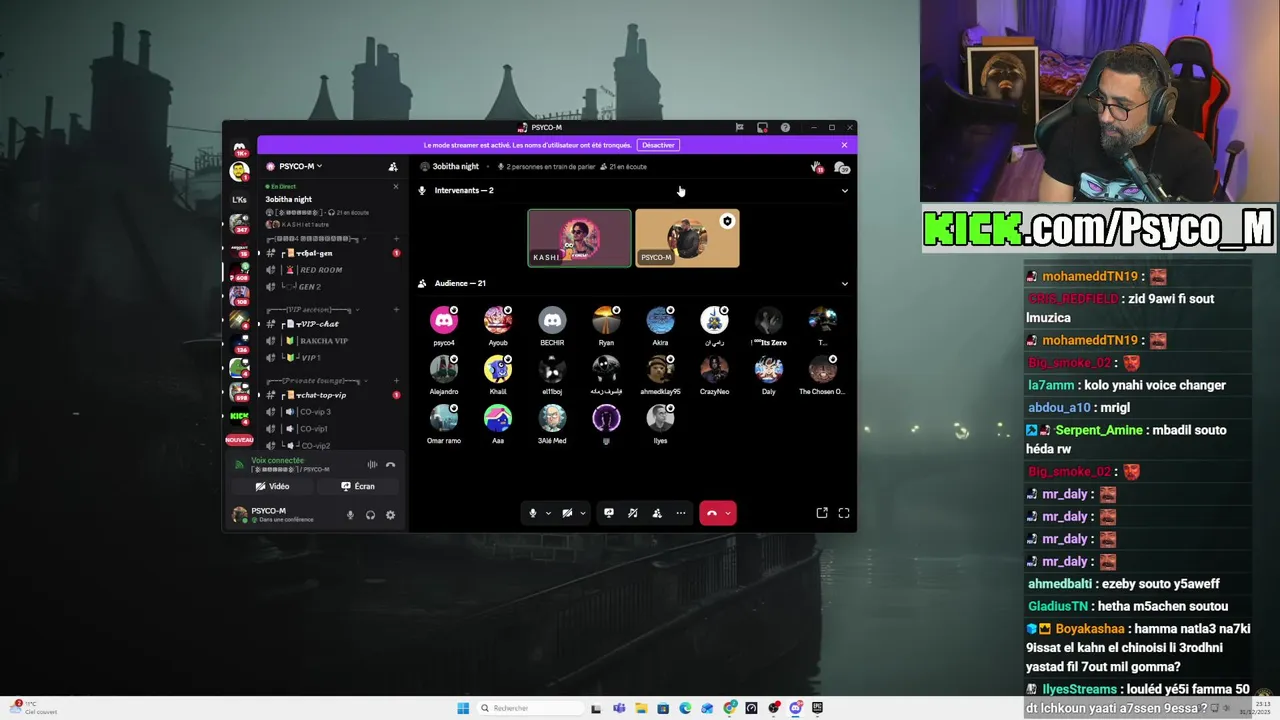Click Khalil audience avatar

tap(498, 369)
